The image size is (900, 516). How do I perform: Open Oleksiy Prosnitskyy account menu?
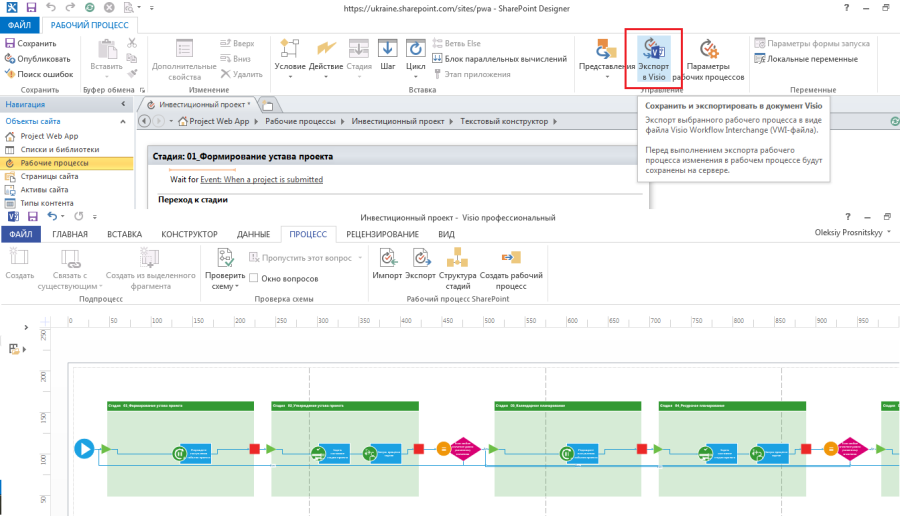coord(852,232)
